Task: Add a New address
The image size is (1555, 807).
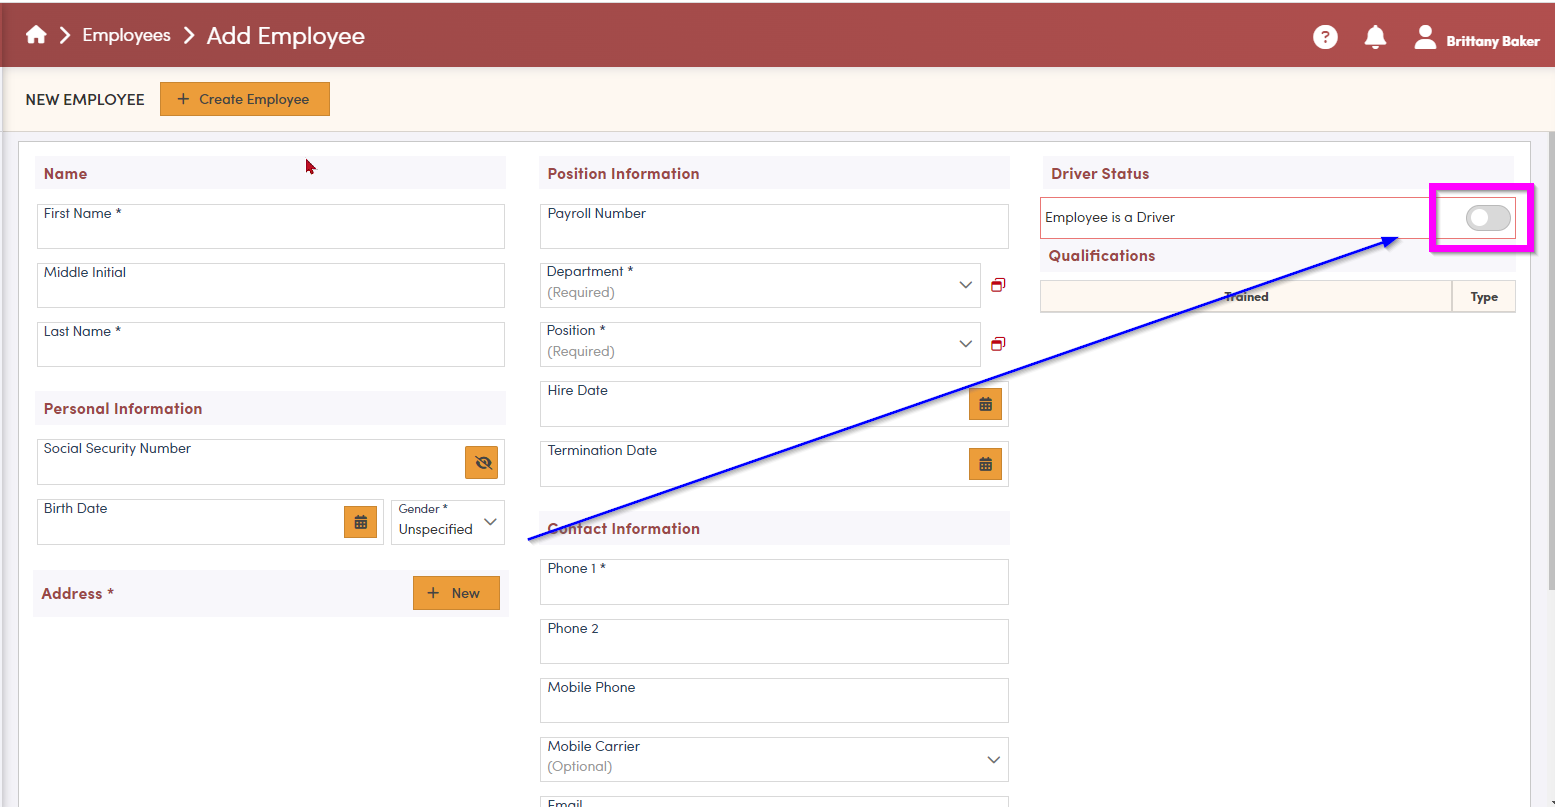Action: click(455, 593)
